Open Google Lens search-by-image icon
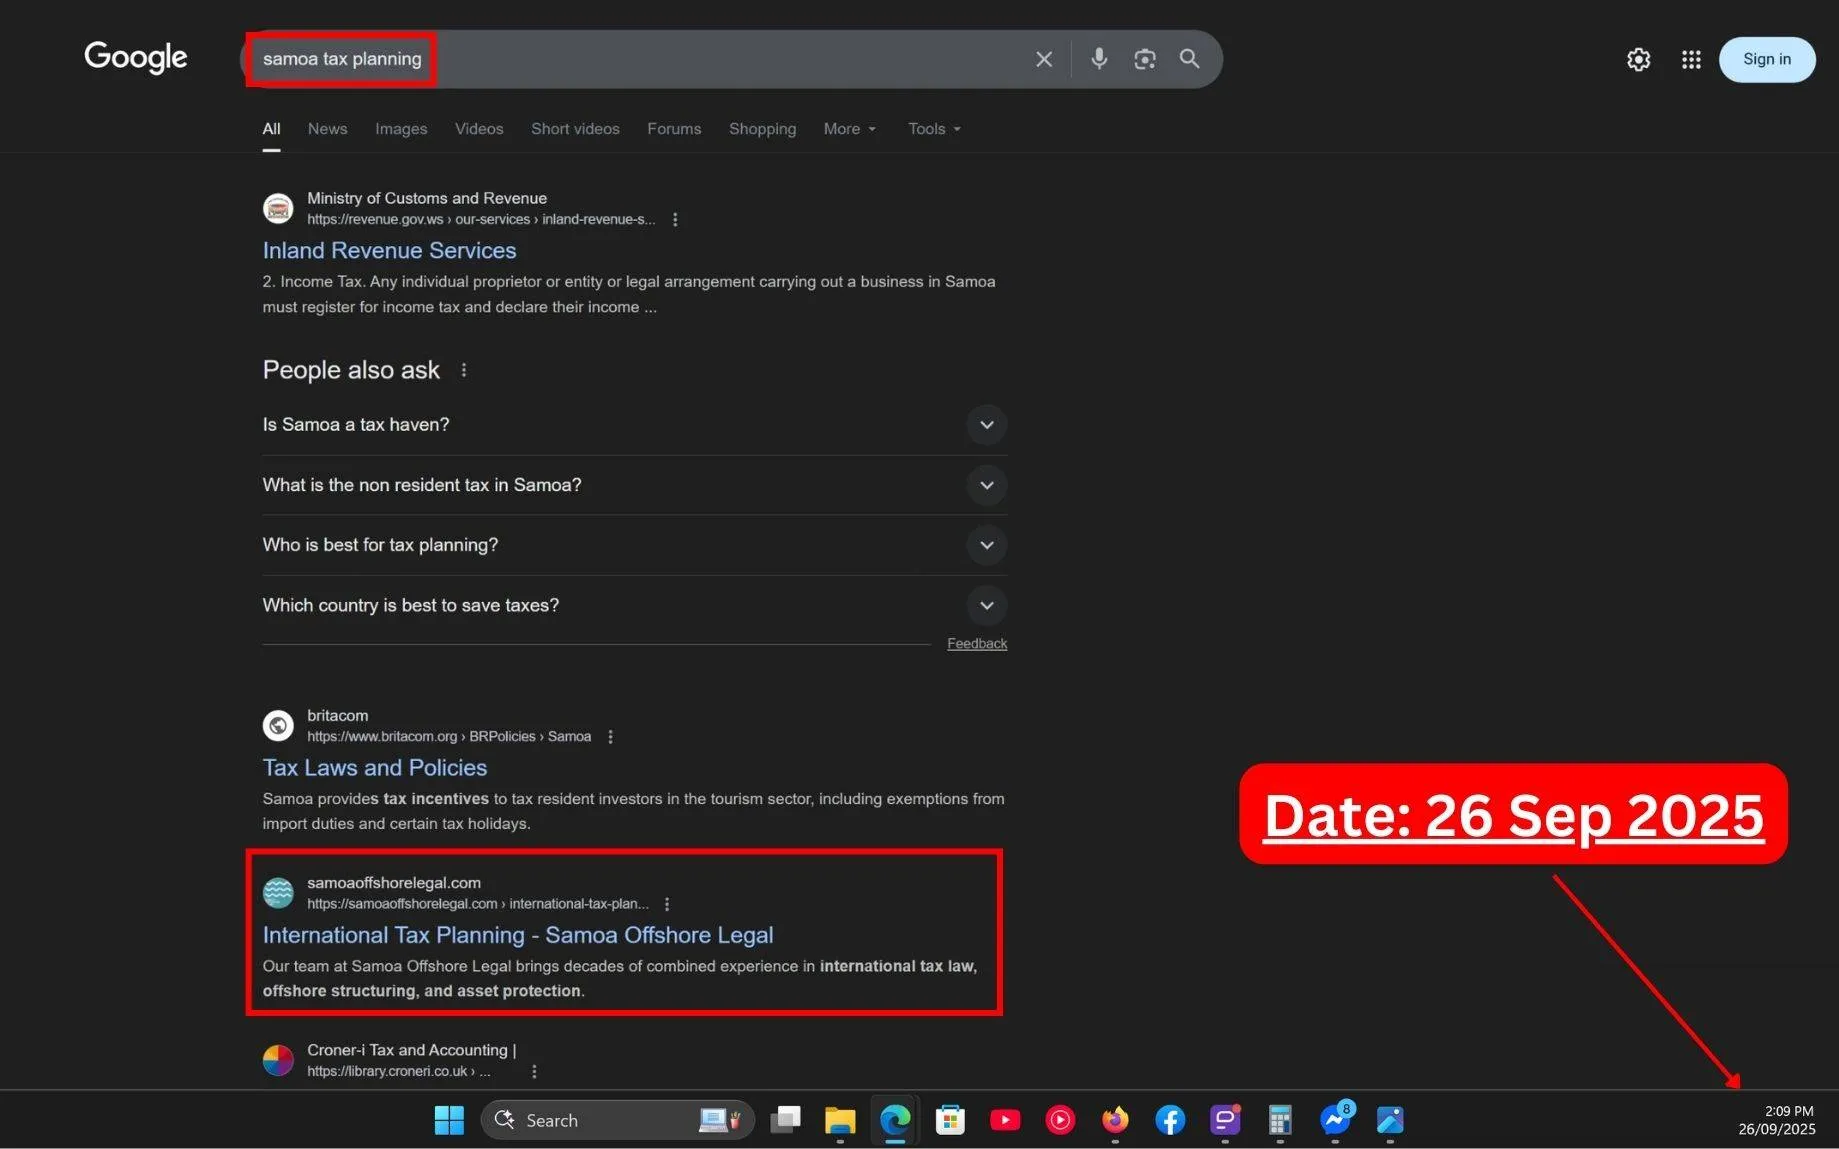Screen dimensions: 1839x1149 click(1143, 58)
